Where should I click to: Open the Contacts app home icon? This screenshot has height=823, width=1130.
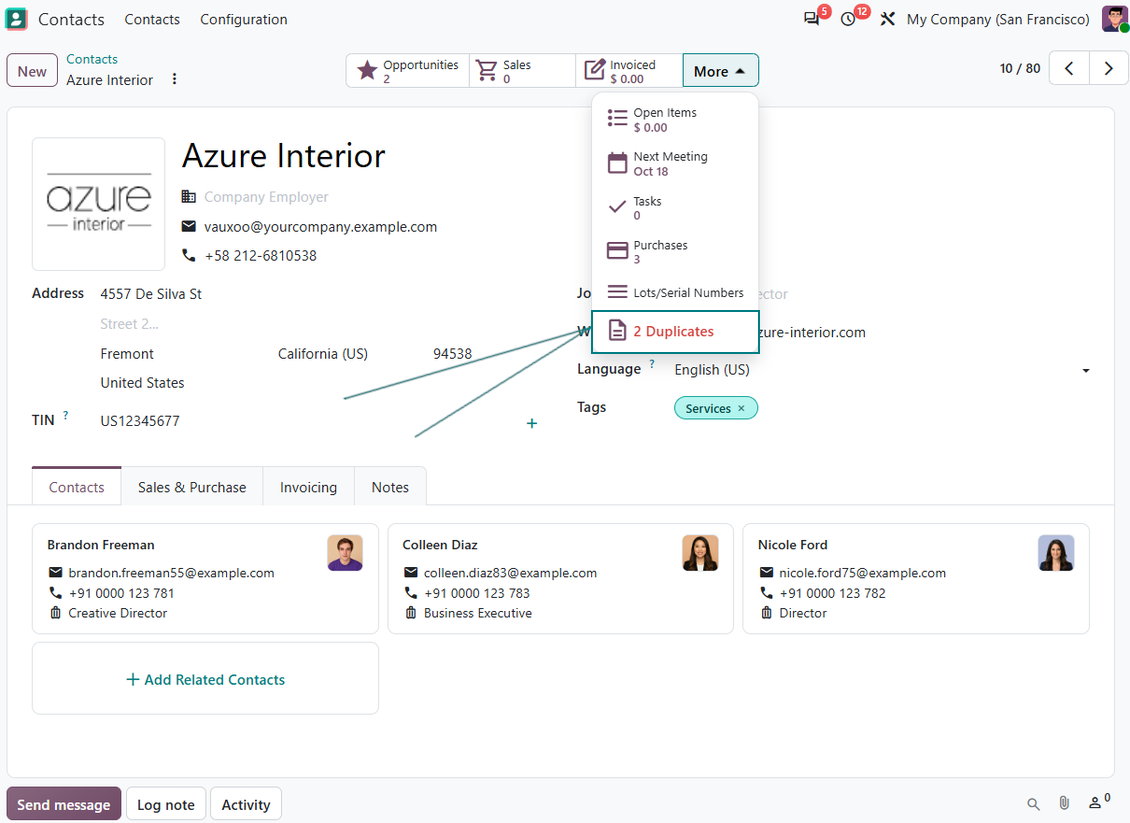click(16, 19)
